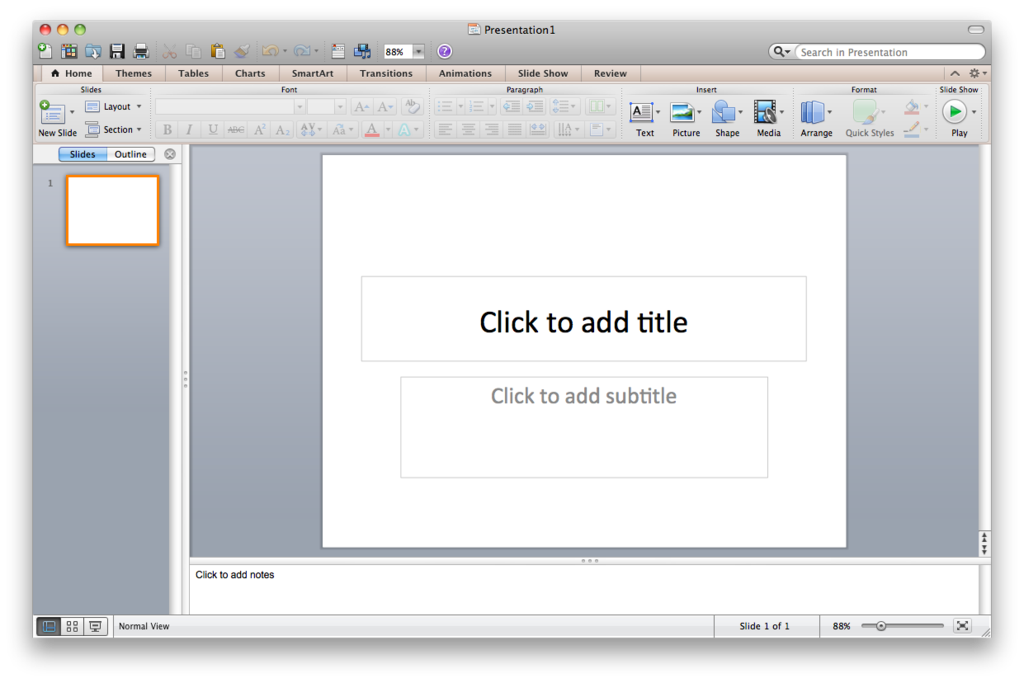Toggle Bold formatting
This screenshot has width=1024, height=683.
(167, 129)
